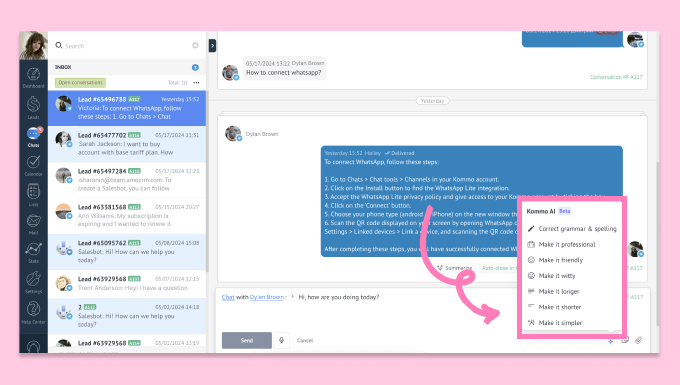Screen dimensions: 680x385
Task: Open conversation Lead #65477702
Action: click(127, 144)
